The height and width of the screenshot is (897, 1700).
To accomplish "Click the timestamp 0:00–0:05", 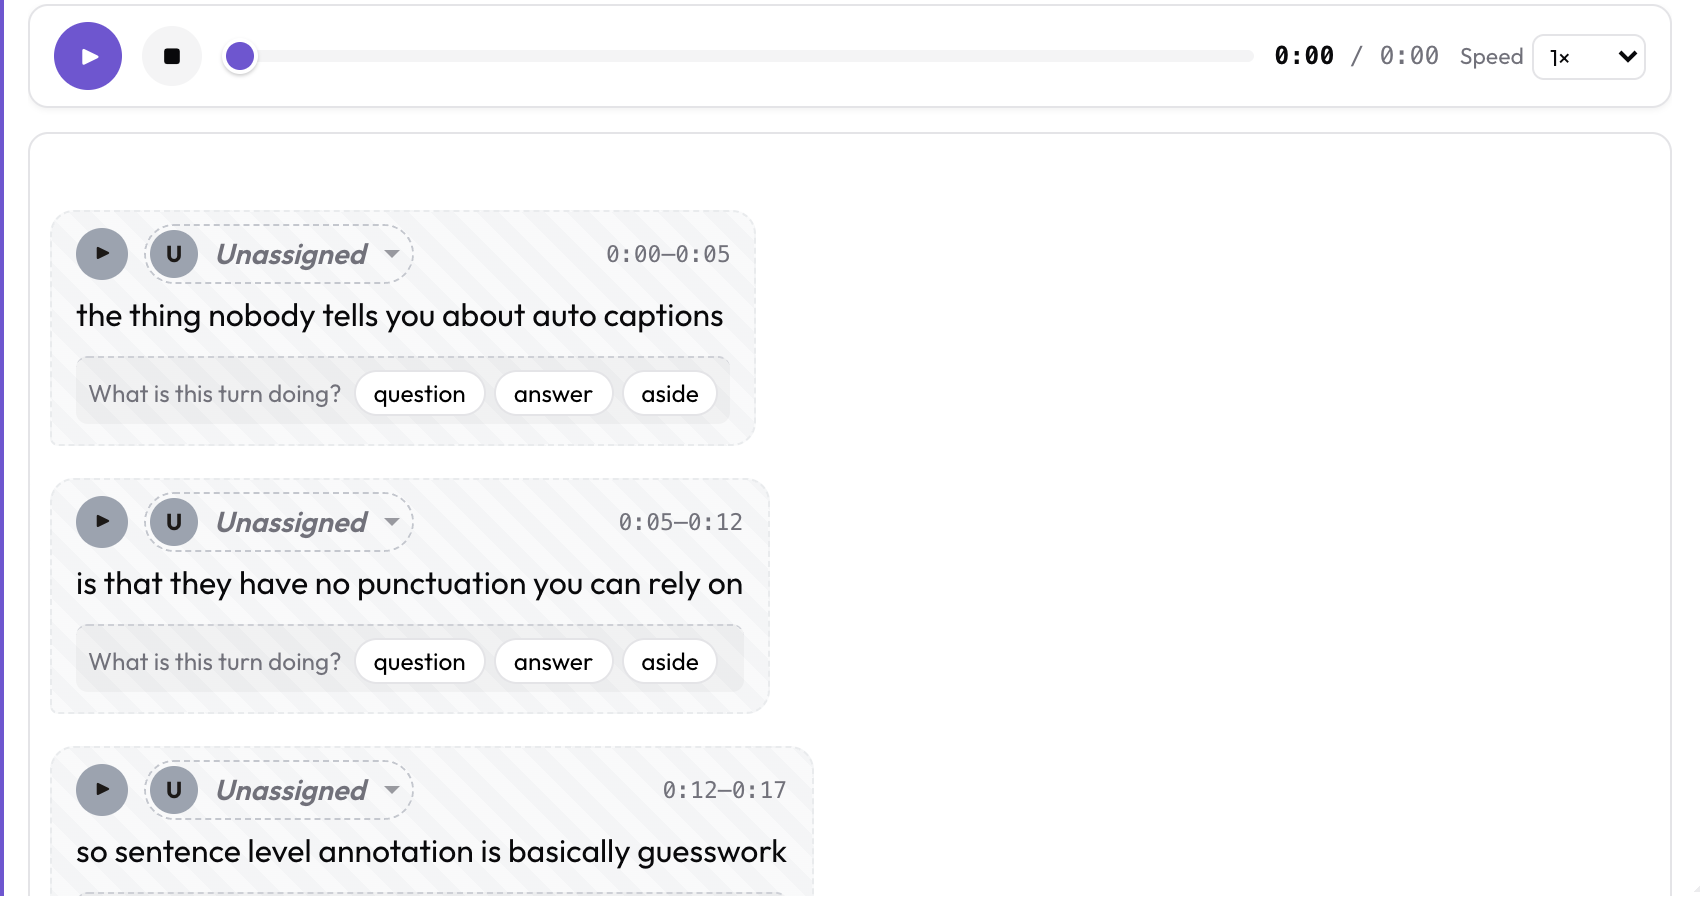I will pyautogui.click(x=668, y=254).
